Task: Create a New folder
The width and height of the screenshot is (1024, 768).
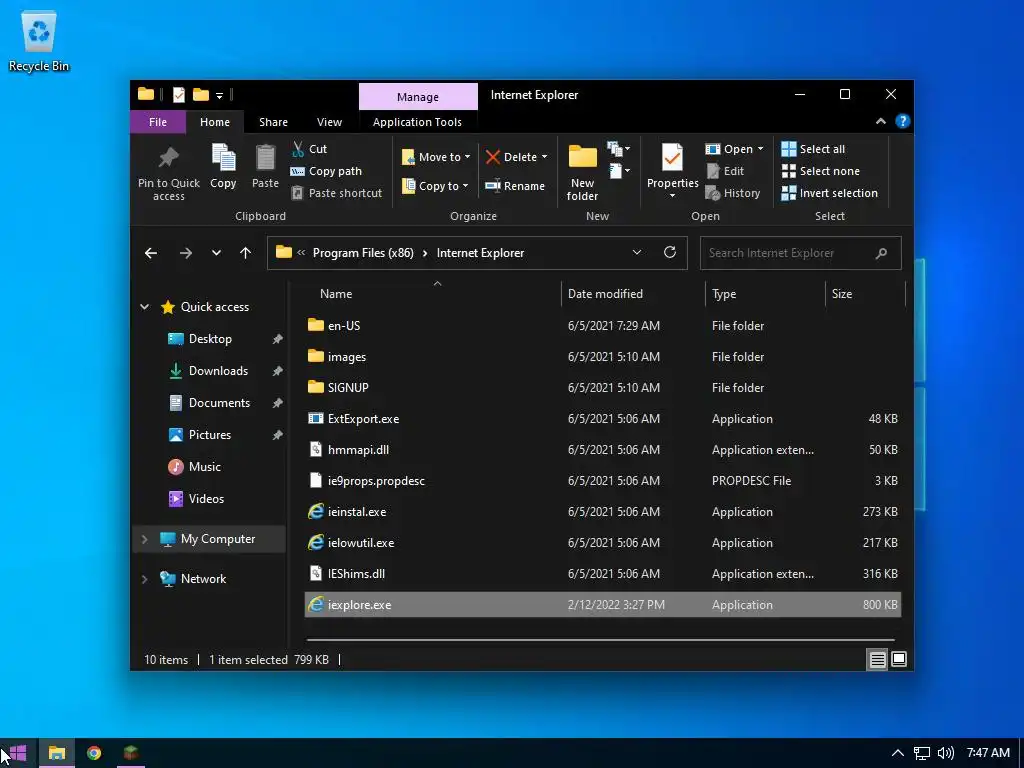Action: [582, 172]
